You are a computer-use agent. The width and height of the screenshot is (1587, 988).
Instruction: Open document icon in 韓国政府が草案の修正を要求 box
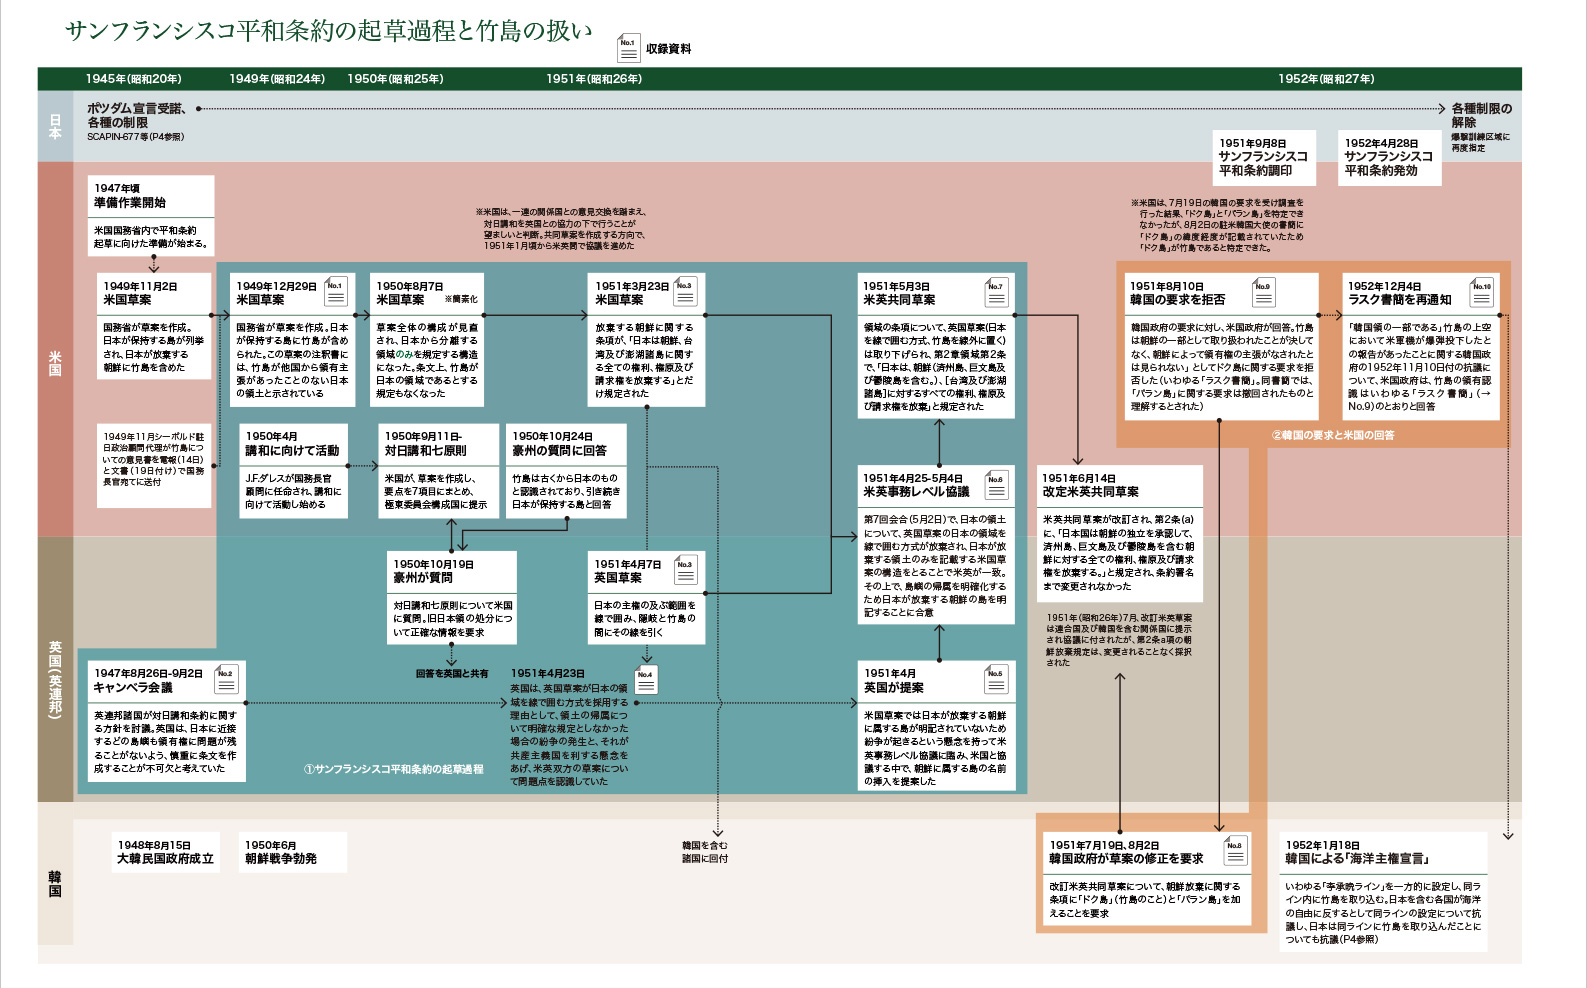[x=1235, y=851]
